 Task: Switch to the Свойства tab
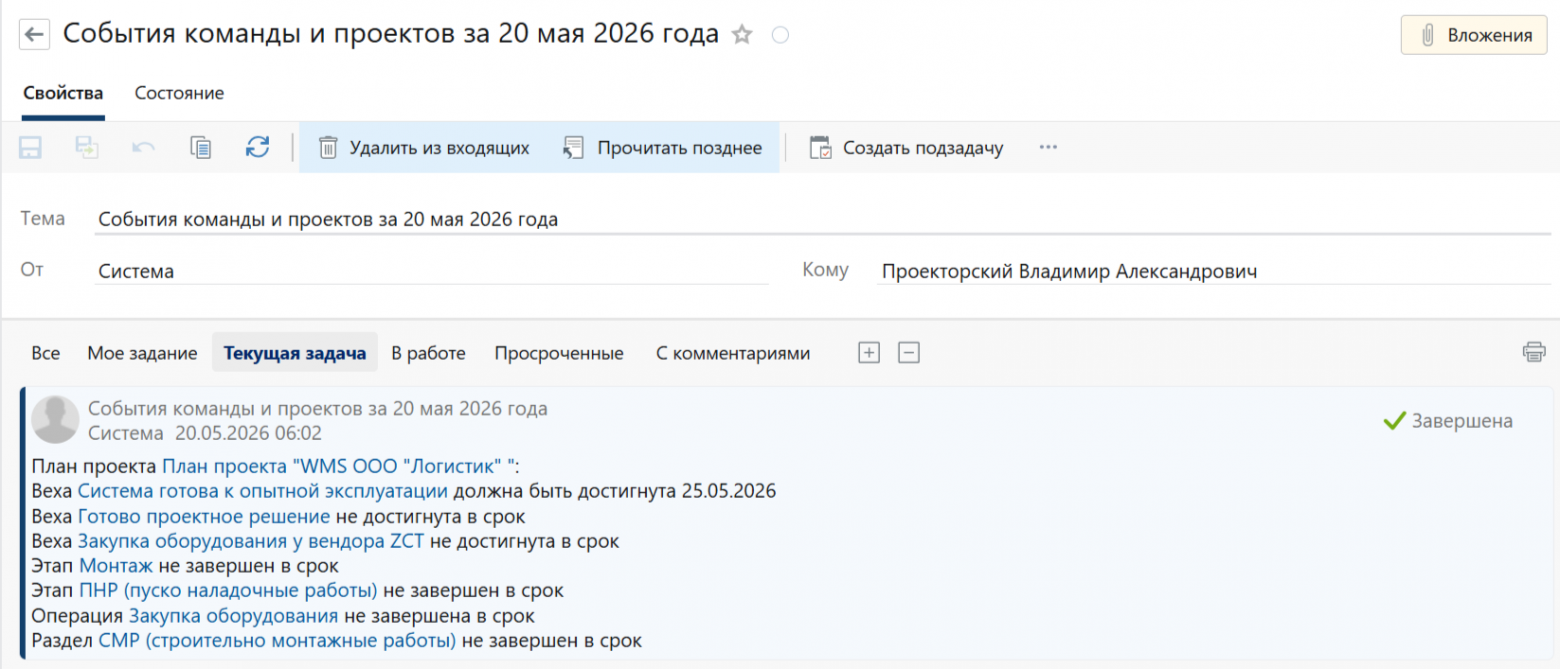point(63,93)
